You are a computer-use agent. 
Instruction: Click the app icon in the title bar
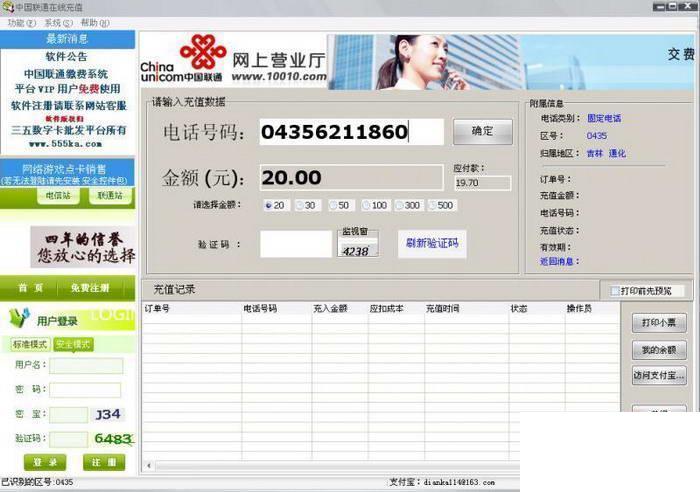(x=8, y=7)
